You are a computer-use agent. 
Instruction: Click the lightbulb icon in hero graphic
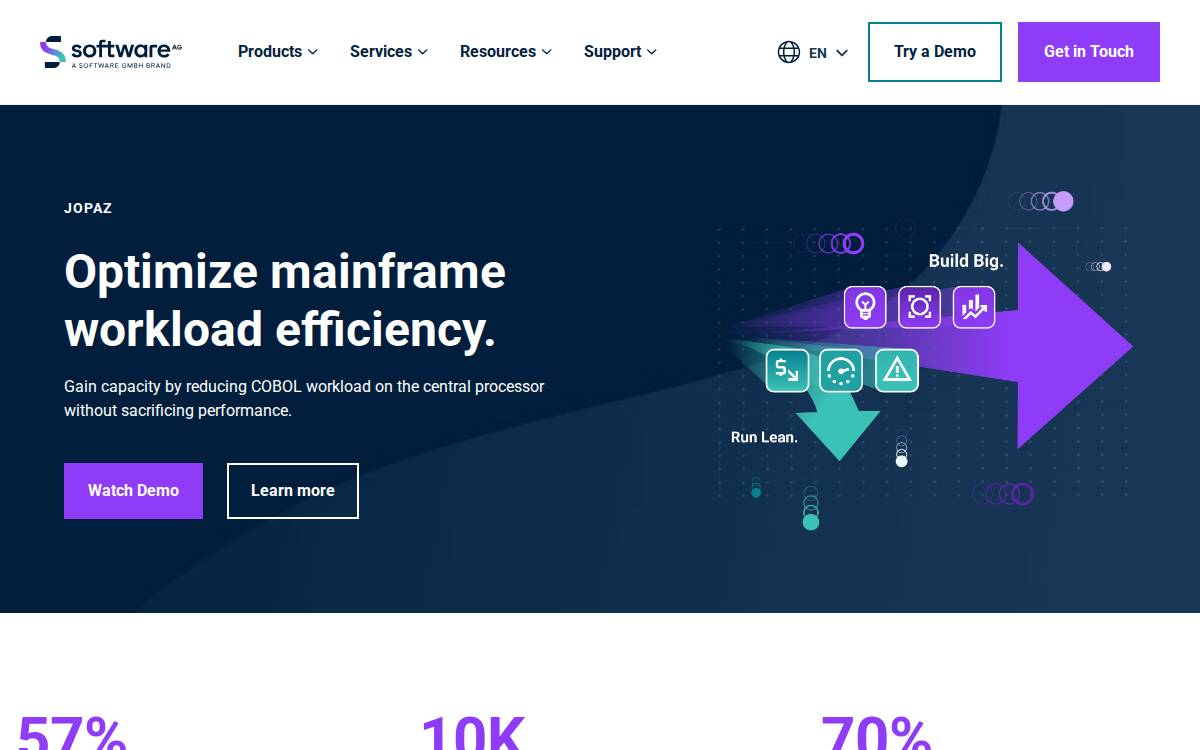865,307
